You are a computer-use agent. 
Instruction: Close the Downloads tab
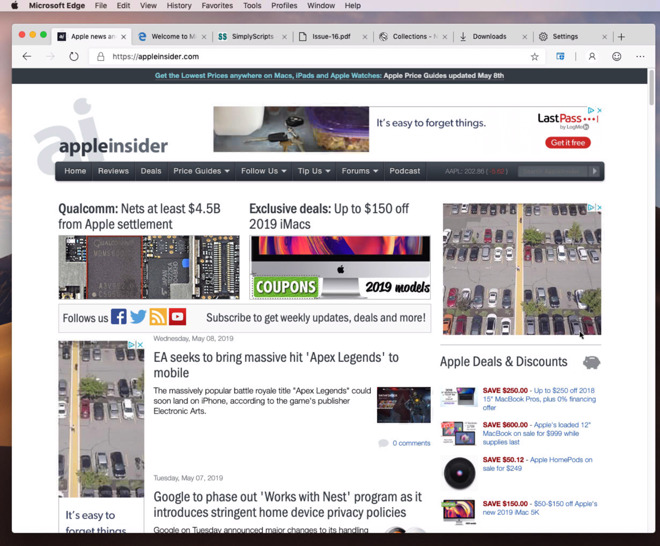click(524, 37)
